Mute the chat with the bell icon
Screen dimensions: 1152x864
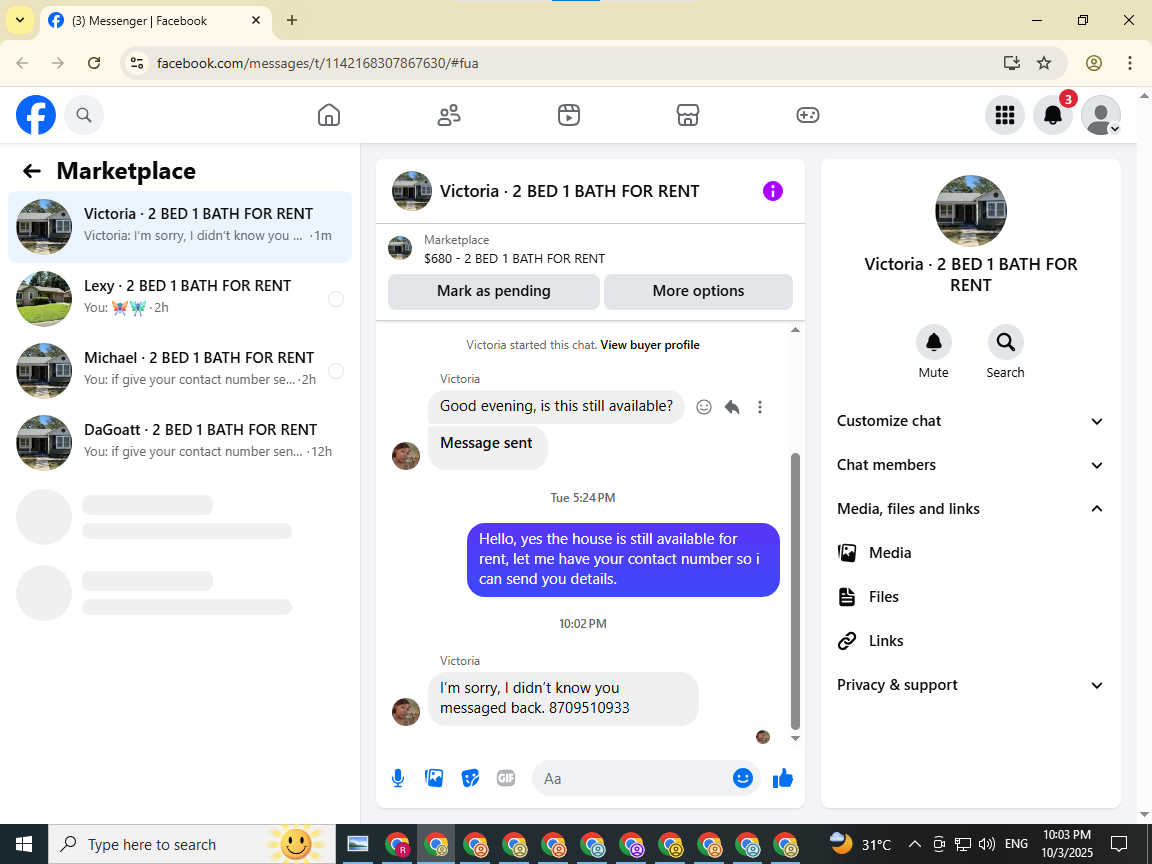pyautogui.click(x=933, y=342)
